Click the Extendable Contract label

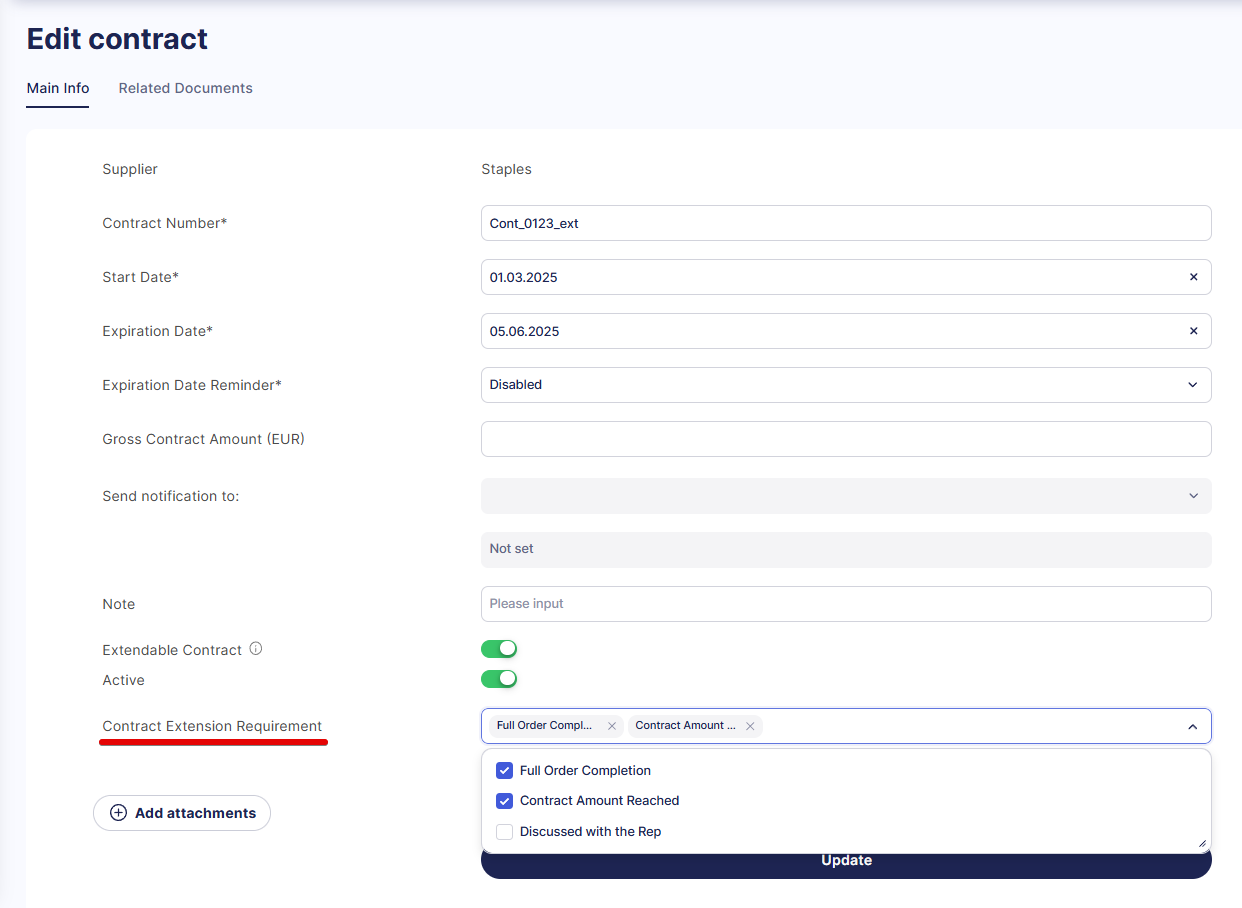click(172, 650)
